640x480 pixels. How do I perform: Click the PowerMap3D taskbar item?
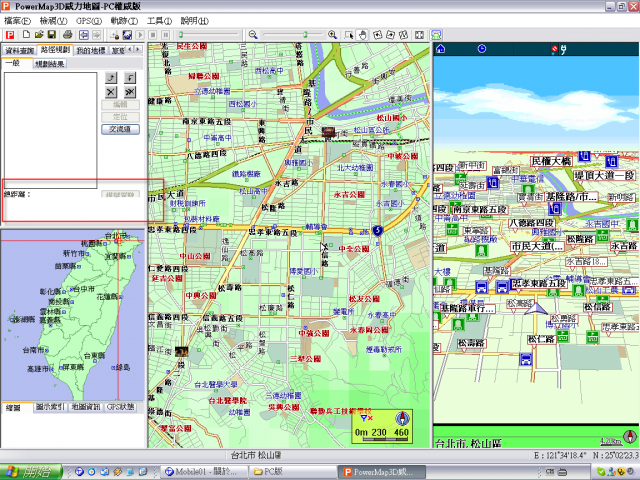[x=381, y=472]
